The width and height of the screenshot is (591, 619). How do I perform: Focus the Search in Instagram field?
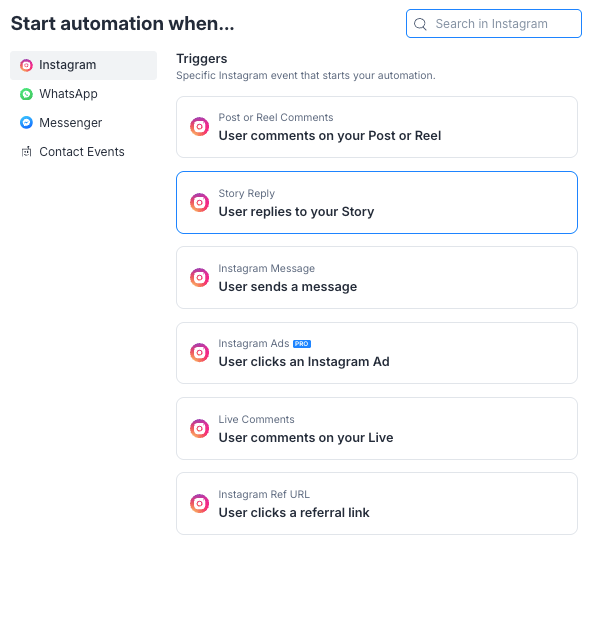[494, 24]
